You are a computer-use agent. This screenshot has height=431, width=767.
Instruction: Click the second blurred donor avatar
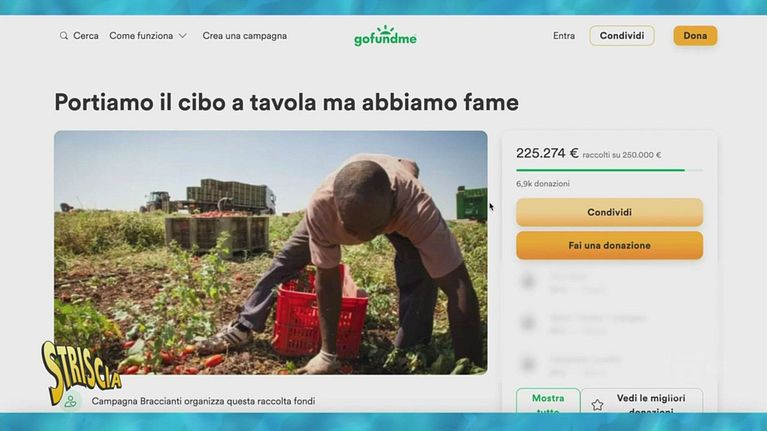(528, 323)
